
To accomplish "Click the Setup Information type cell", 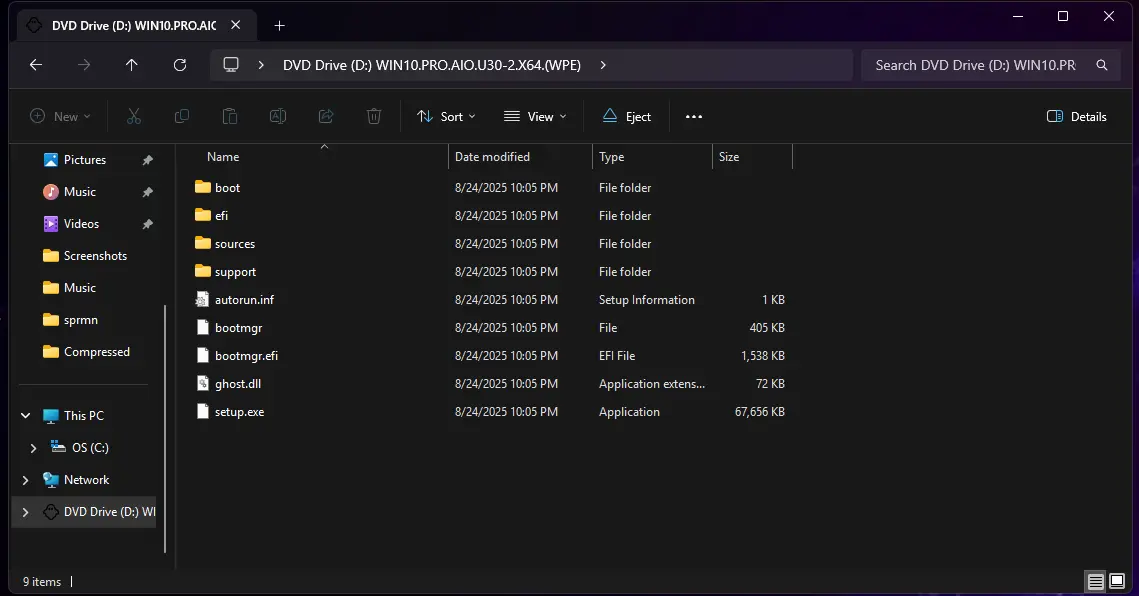I will 646,299.
